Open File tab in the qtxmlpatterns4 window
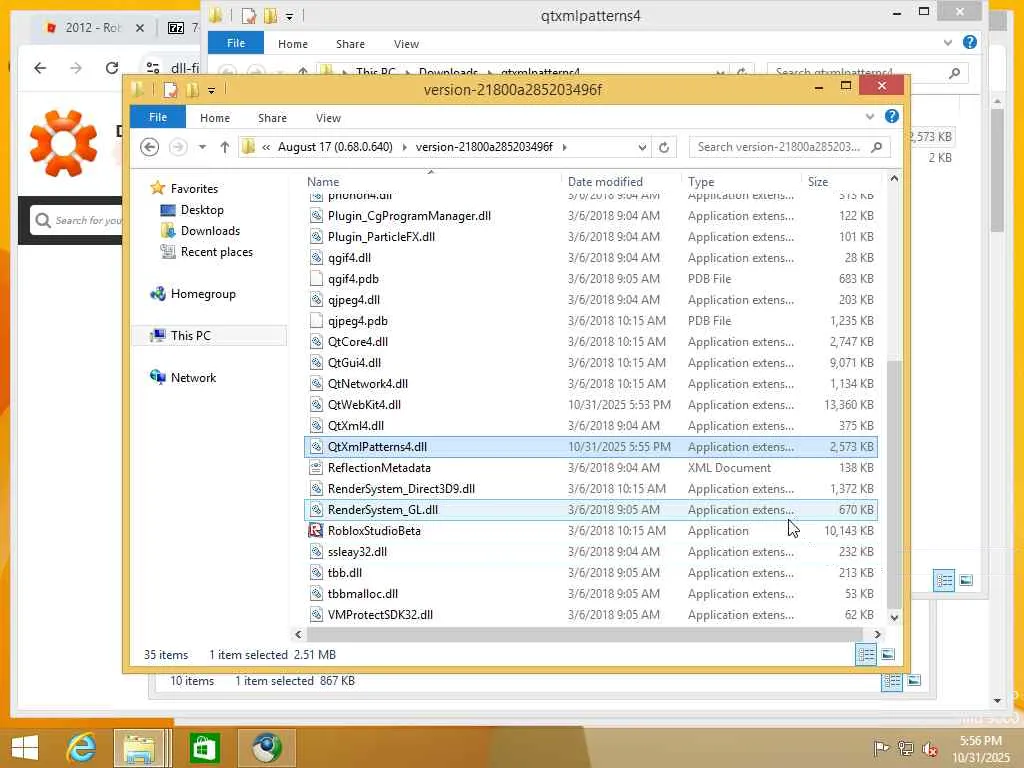 click(236, 43)
